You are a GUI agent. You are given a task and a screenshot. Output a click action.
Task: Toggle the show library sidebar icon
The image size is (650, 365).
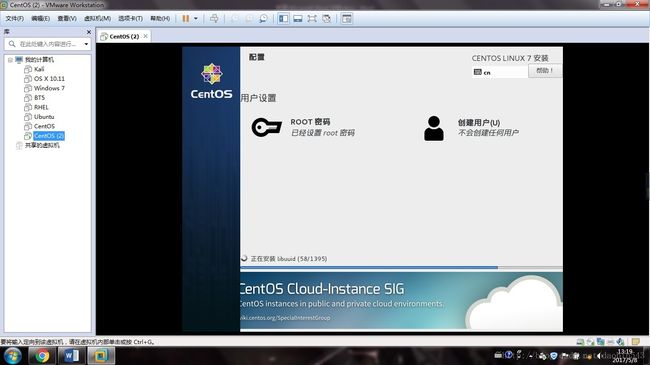(284, 19)
